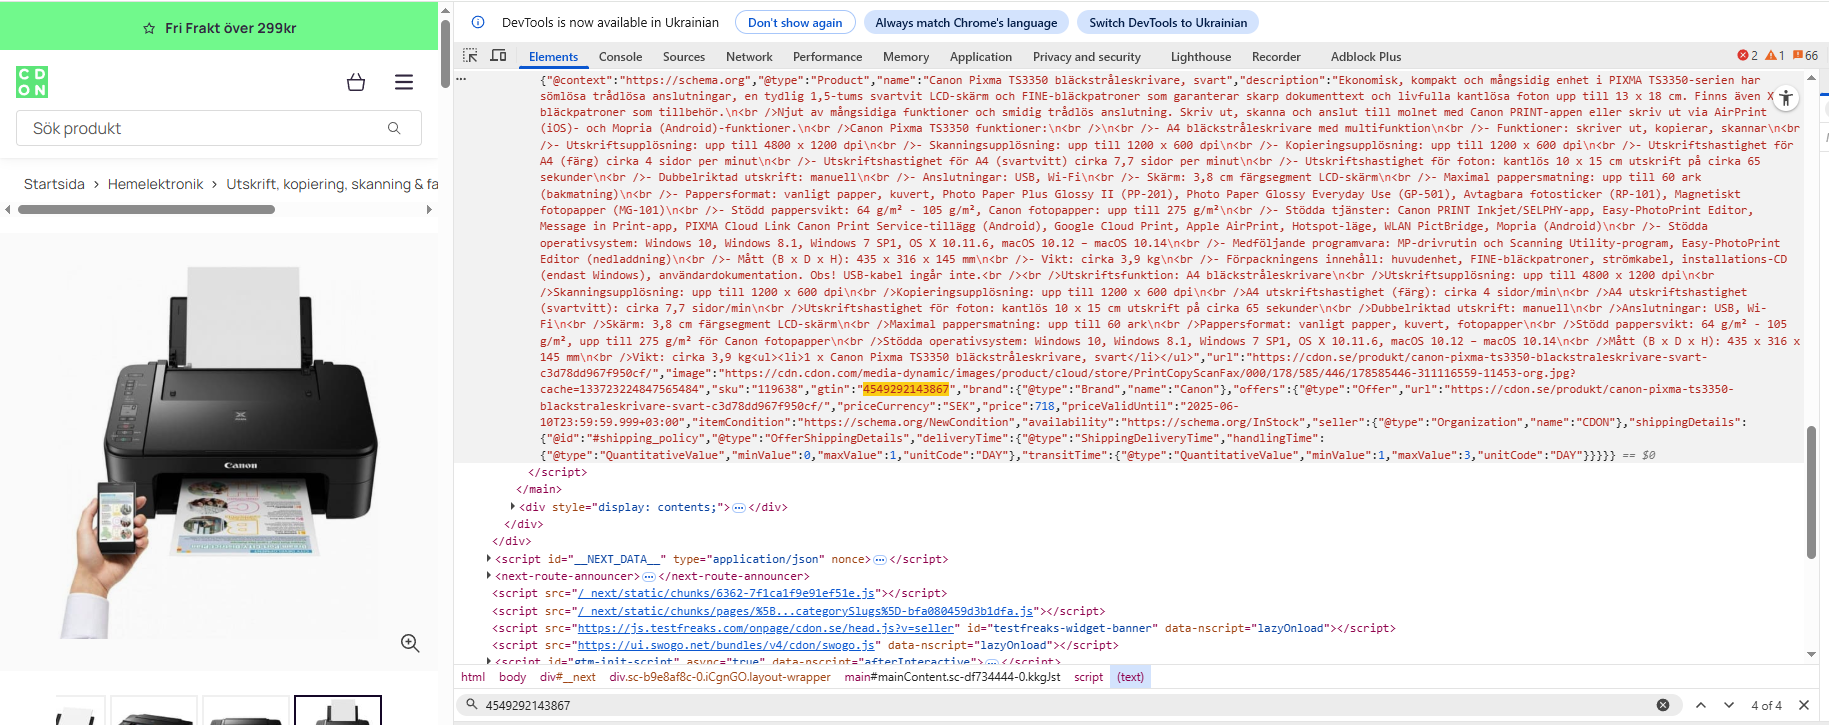1829x725 pixels.
Task: Click the main printer product image
Action: [x=219, y=450]
